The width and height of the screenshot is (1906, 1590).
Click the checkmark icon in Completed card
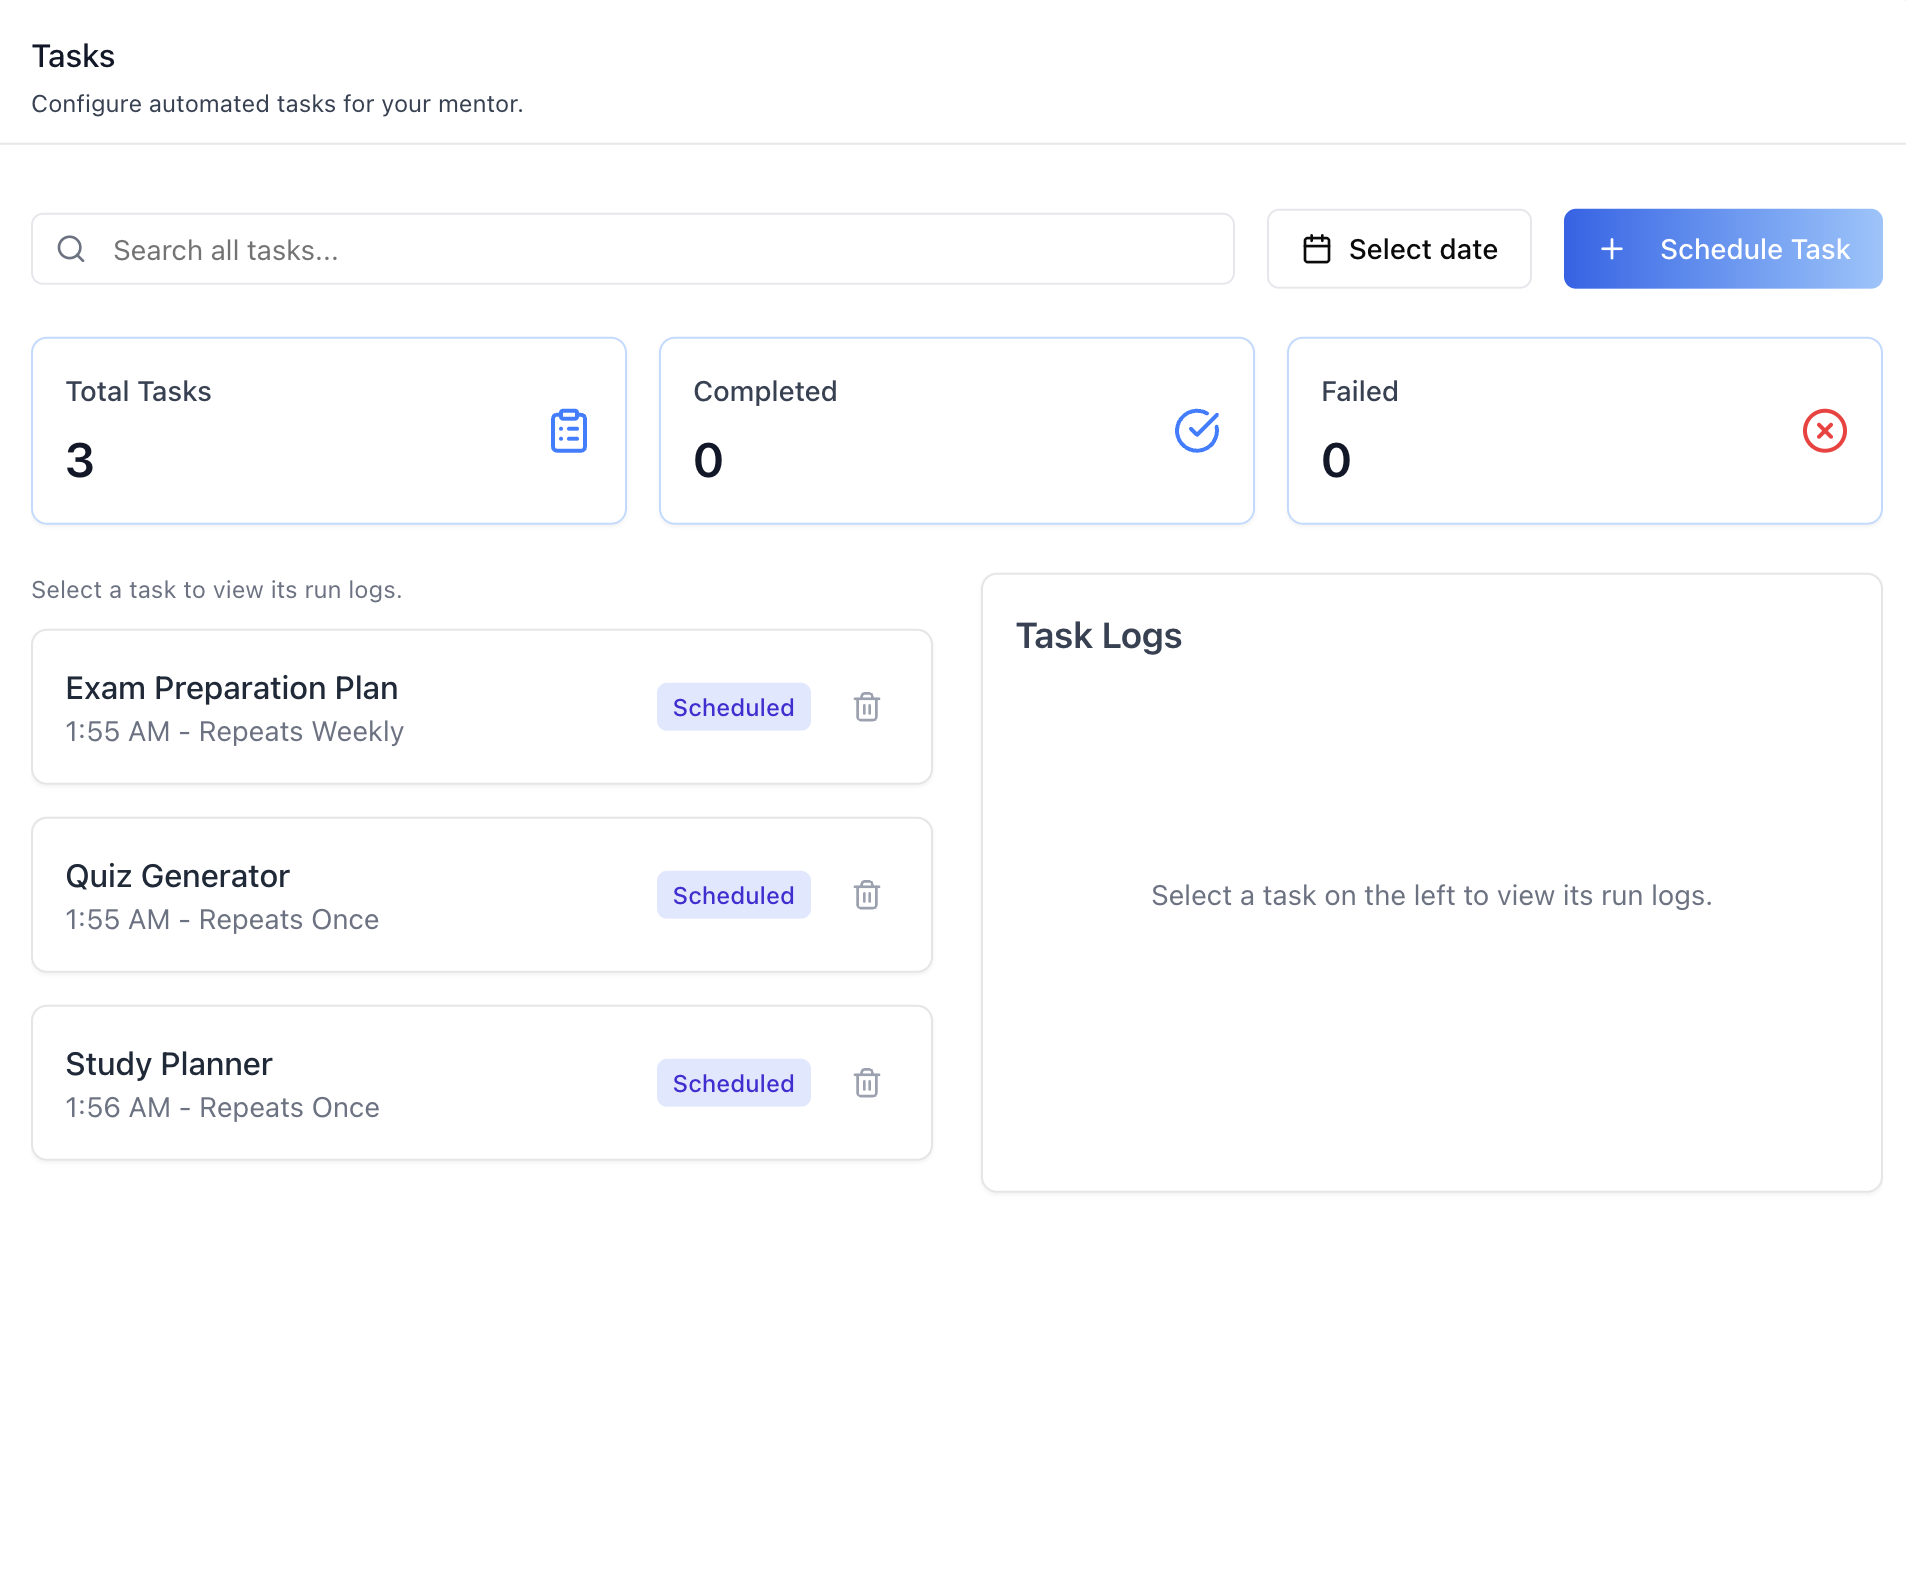click(1197, 431)
